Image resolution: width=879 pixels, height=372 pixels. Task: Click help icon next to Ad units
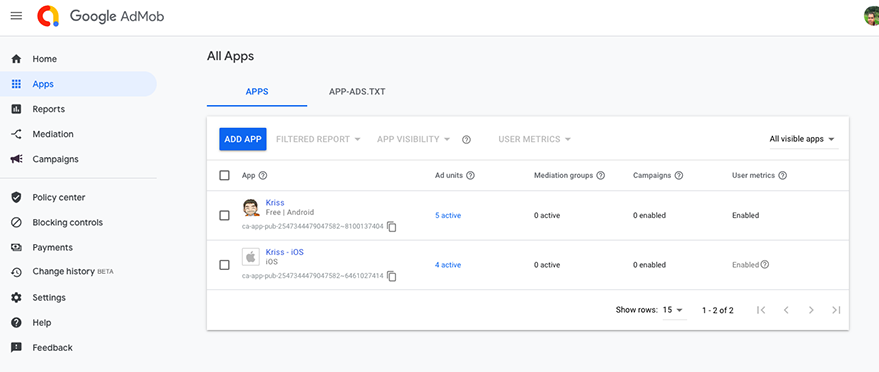[470, 175]
